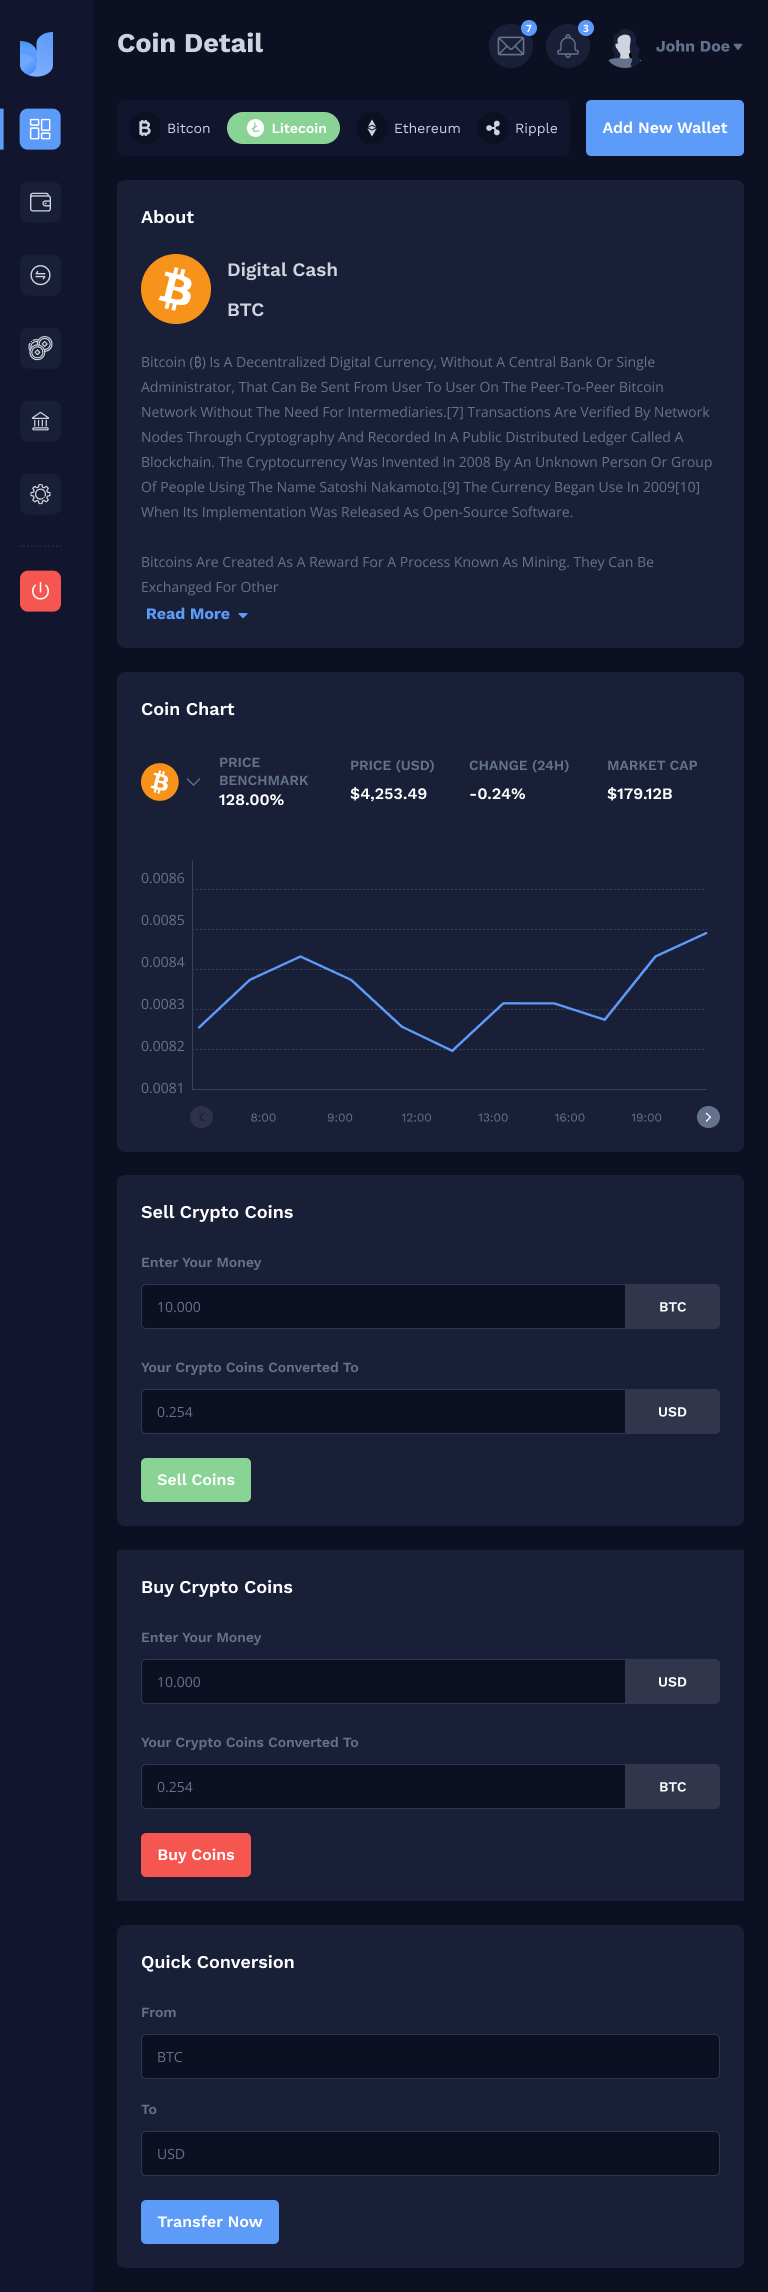The width and height of the screenshot is (768, 2292).
Task: Select the Ripple coin tab
Action: [522, 128]
